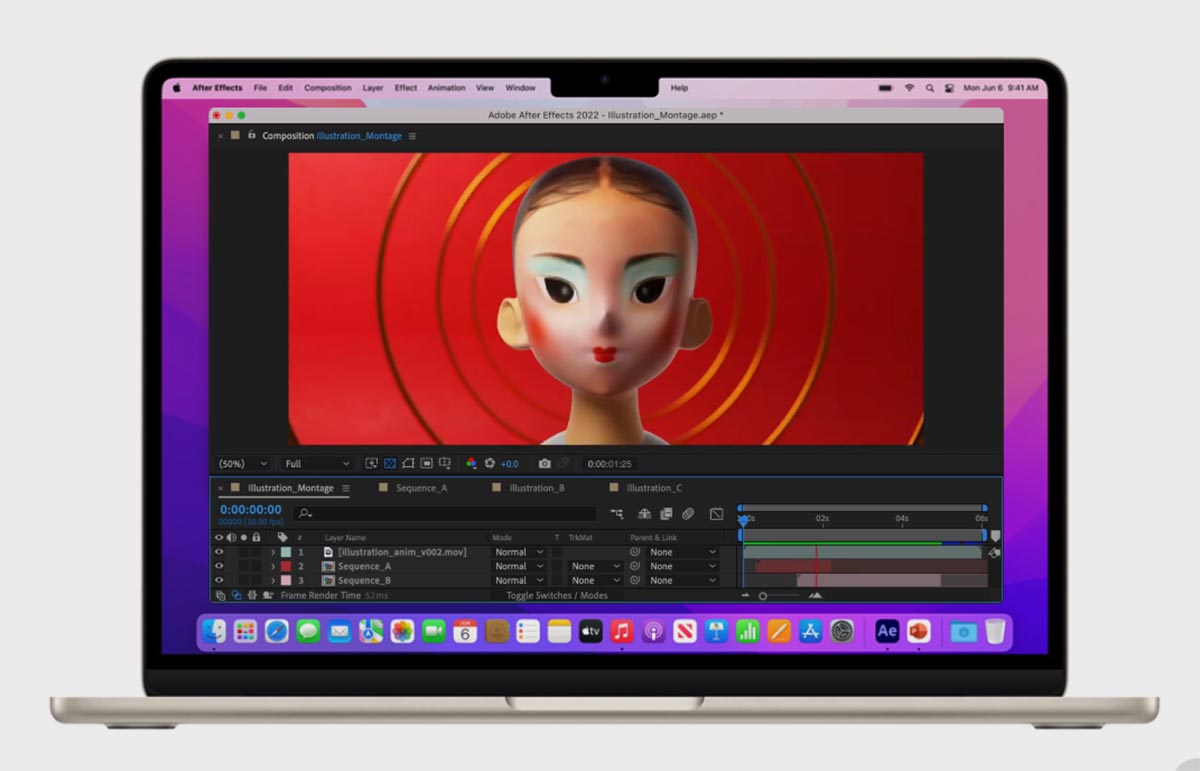Open the Full resolution dropdown
This screenshot has width=1200, height=771.
(x=316, y=464)
